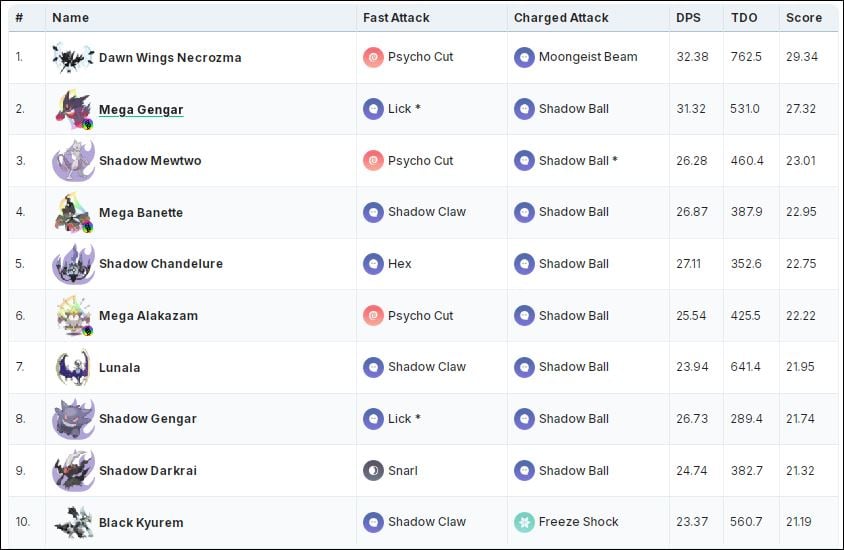Screen dimensions: 844x550
Task: Open the Mega Gengar name link
Action: coord(141,109)
